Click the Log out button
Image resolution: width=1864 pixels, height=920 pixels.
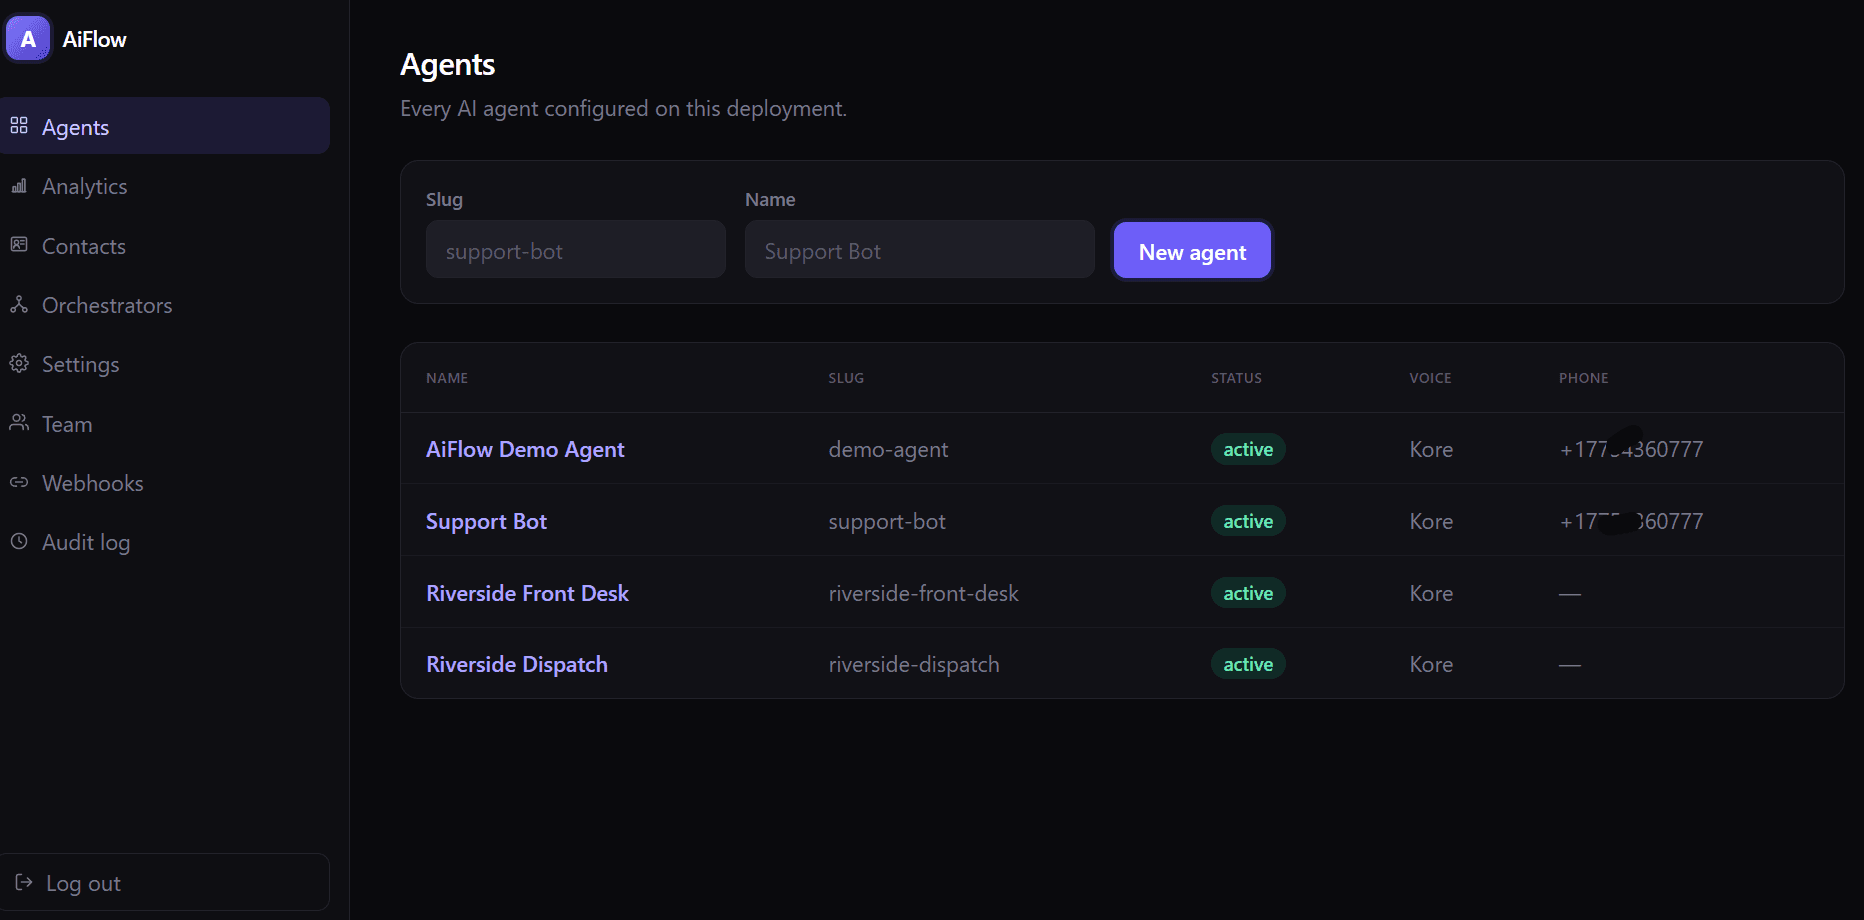tap(165, 882)
